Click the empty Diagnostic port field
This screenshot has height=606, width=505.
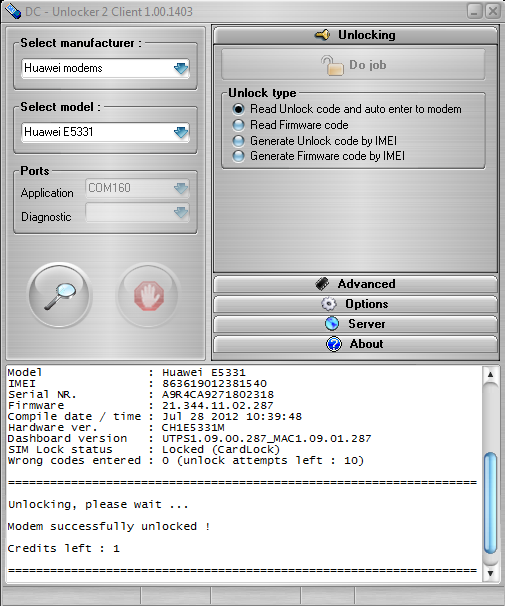click(x=137, y=212)
